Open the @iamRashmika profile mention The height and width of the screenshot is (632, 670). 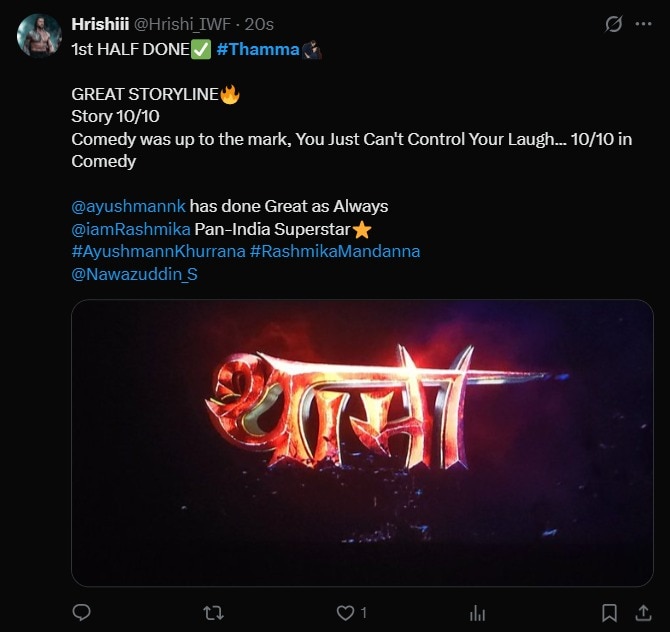click(131, 229)
